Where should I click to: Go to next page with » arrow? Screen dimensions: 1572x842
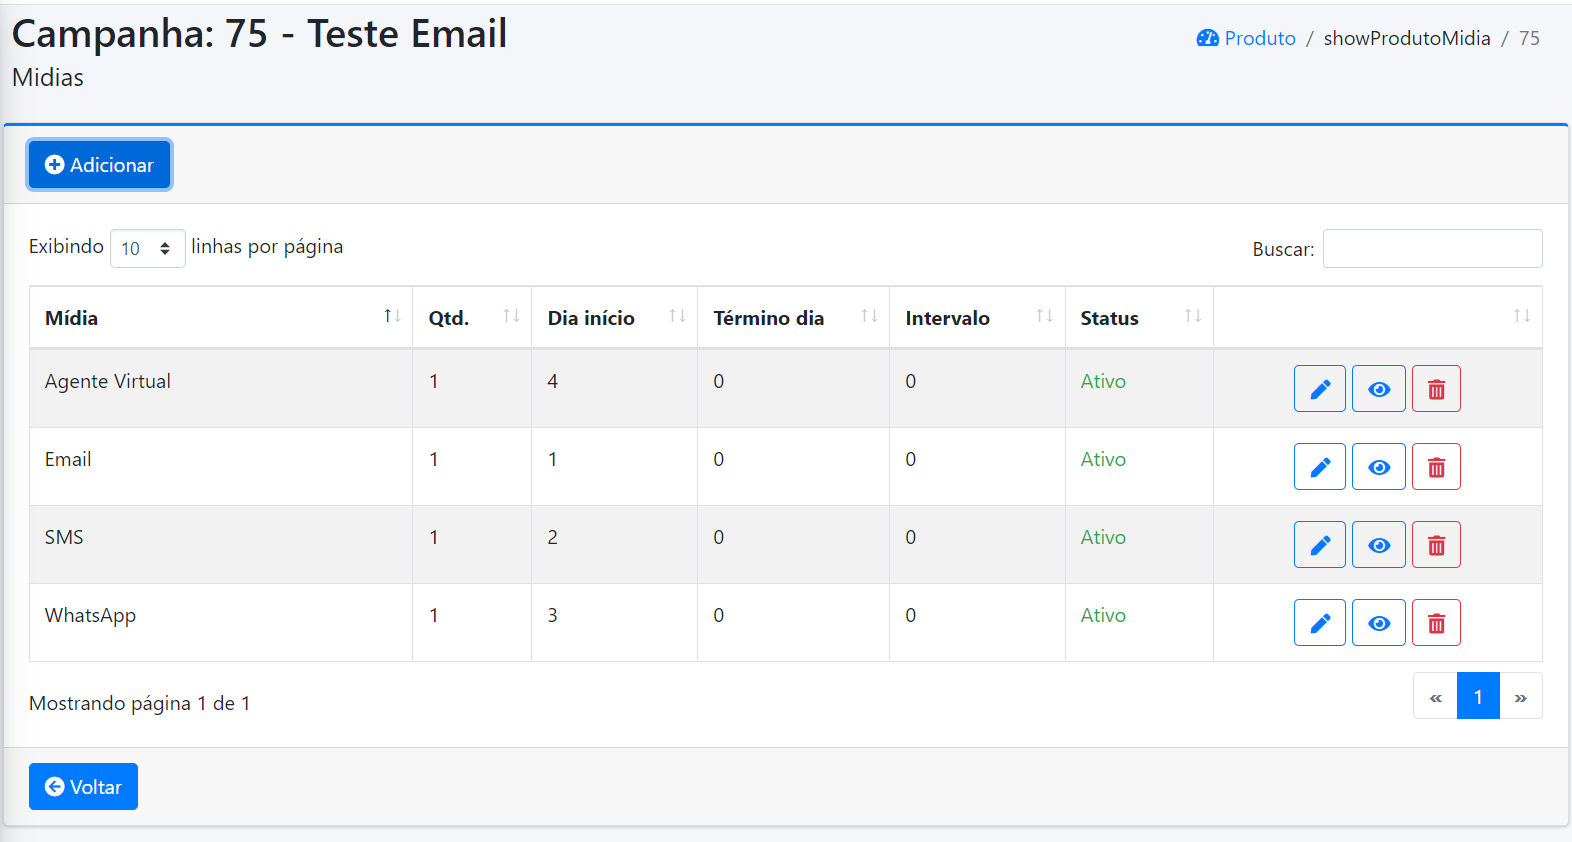(x=1520, y=696)
